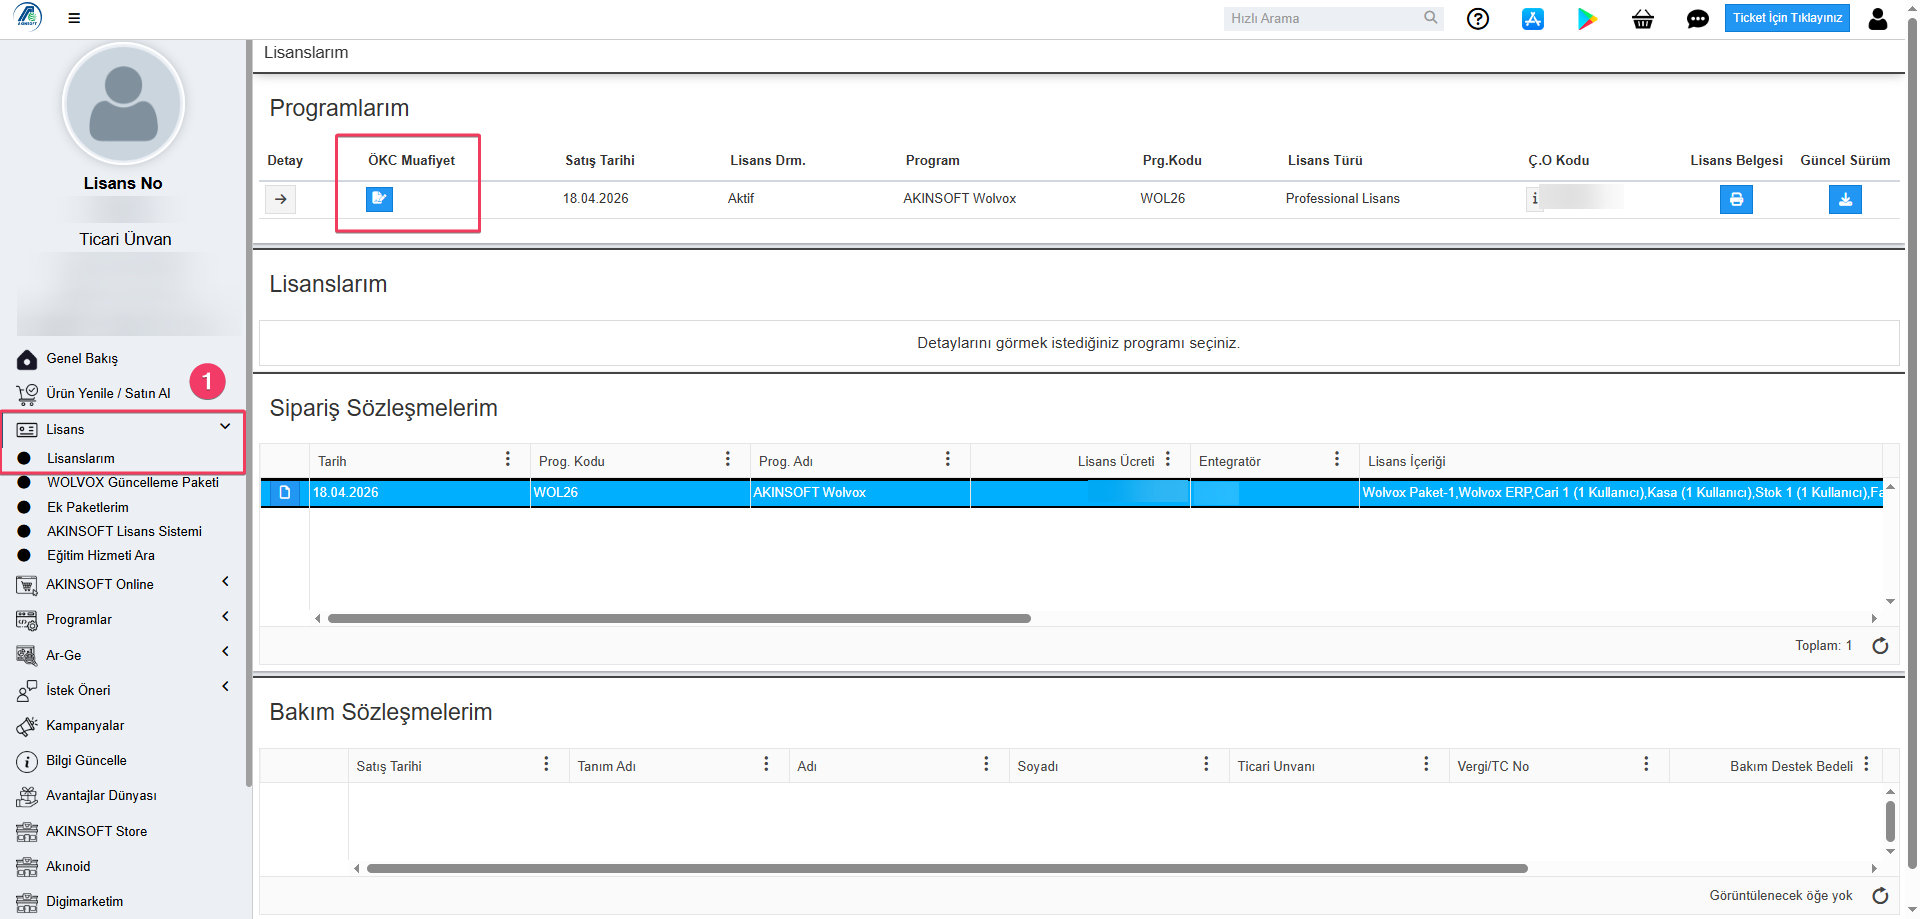The width and height of the screenshot is (1920, 919).
Task: Open Tarih column options menu
Action: (x=508, y=459)
